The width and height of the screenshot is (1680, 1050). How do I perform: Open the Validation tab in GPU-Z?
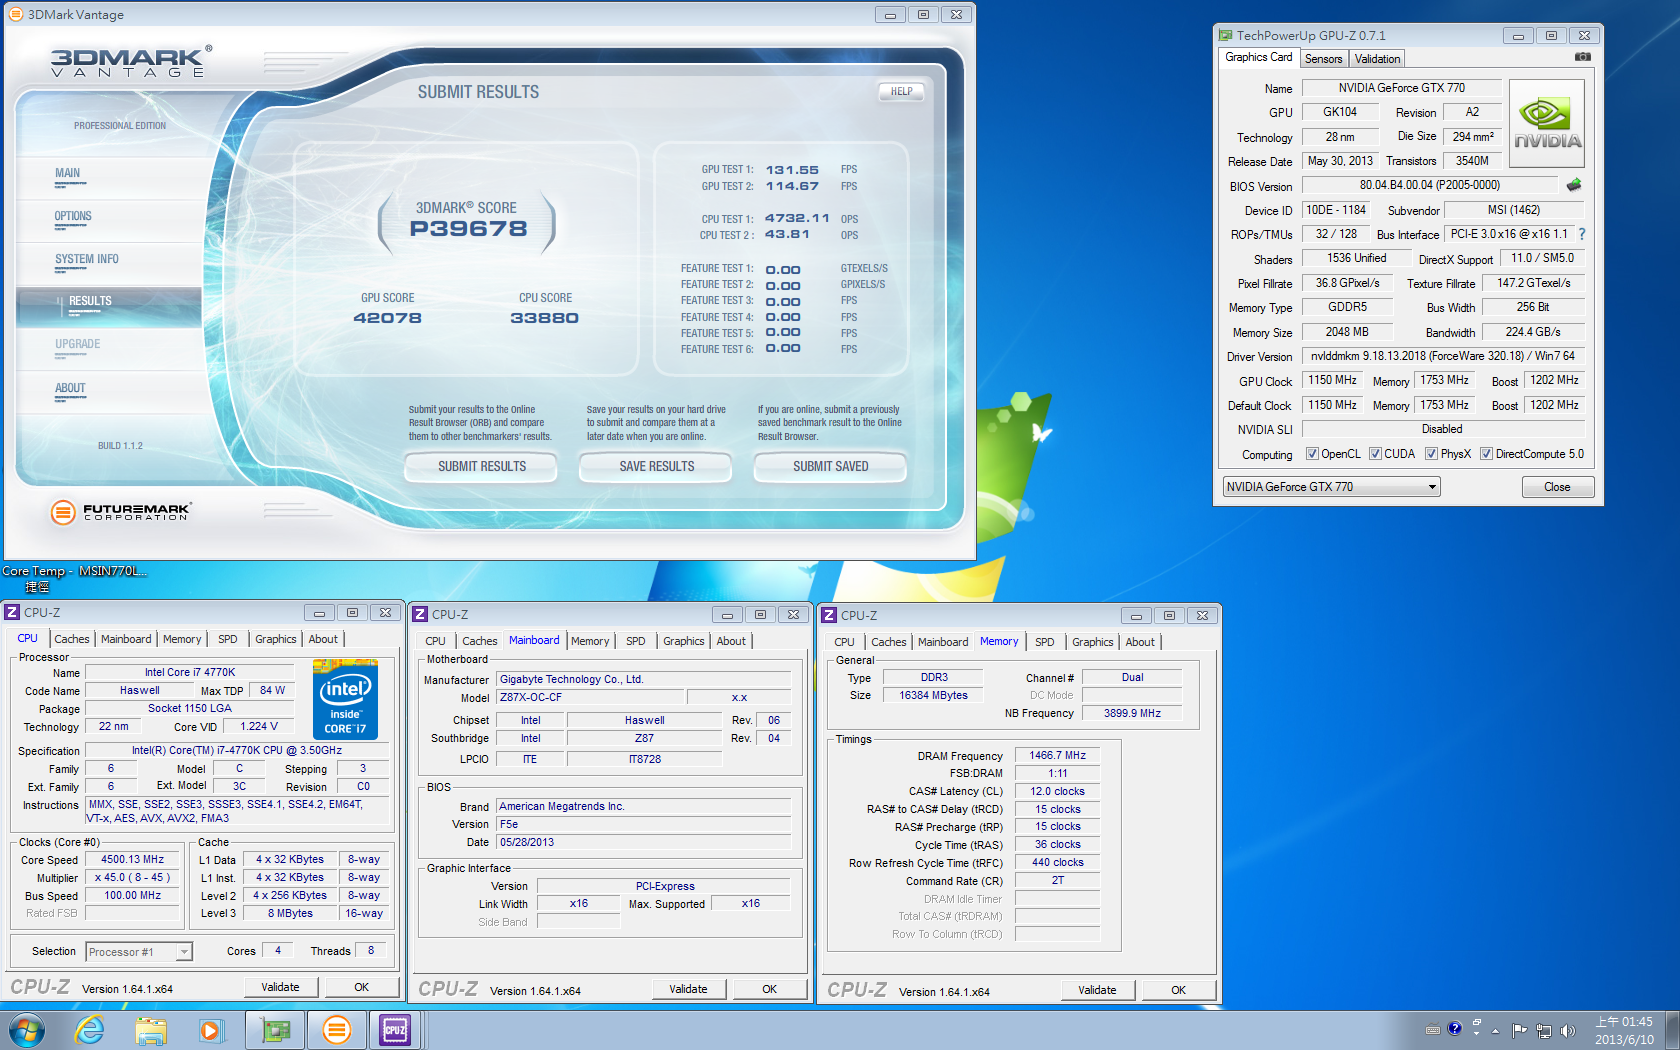click(x=1377, y=59)
